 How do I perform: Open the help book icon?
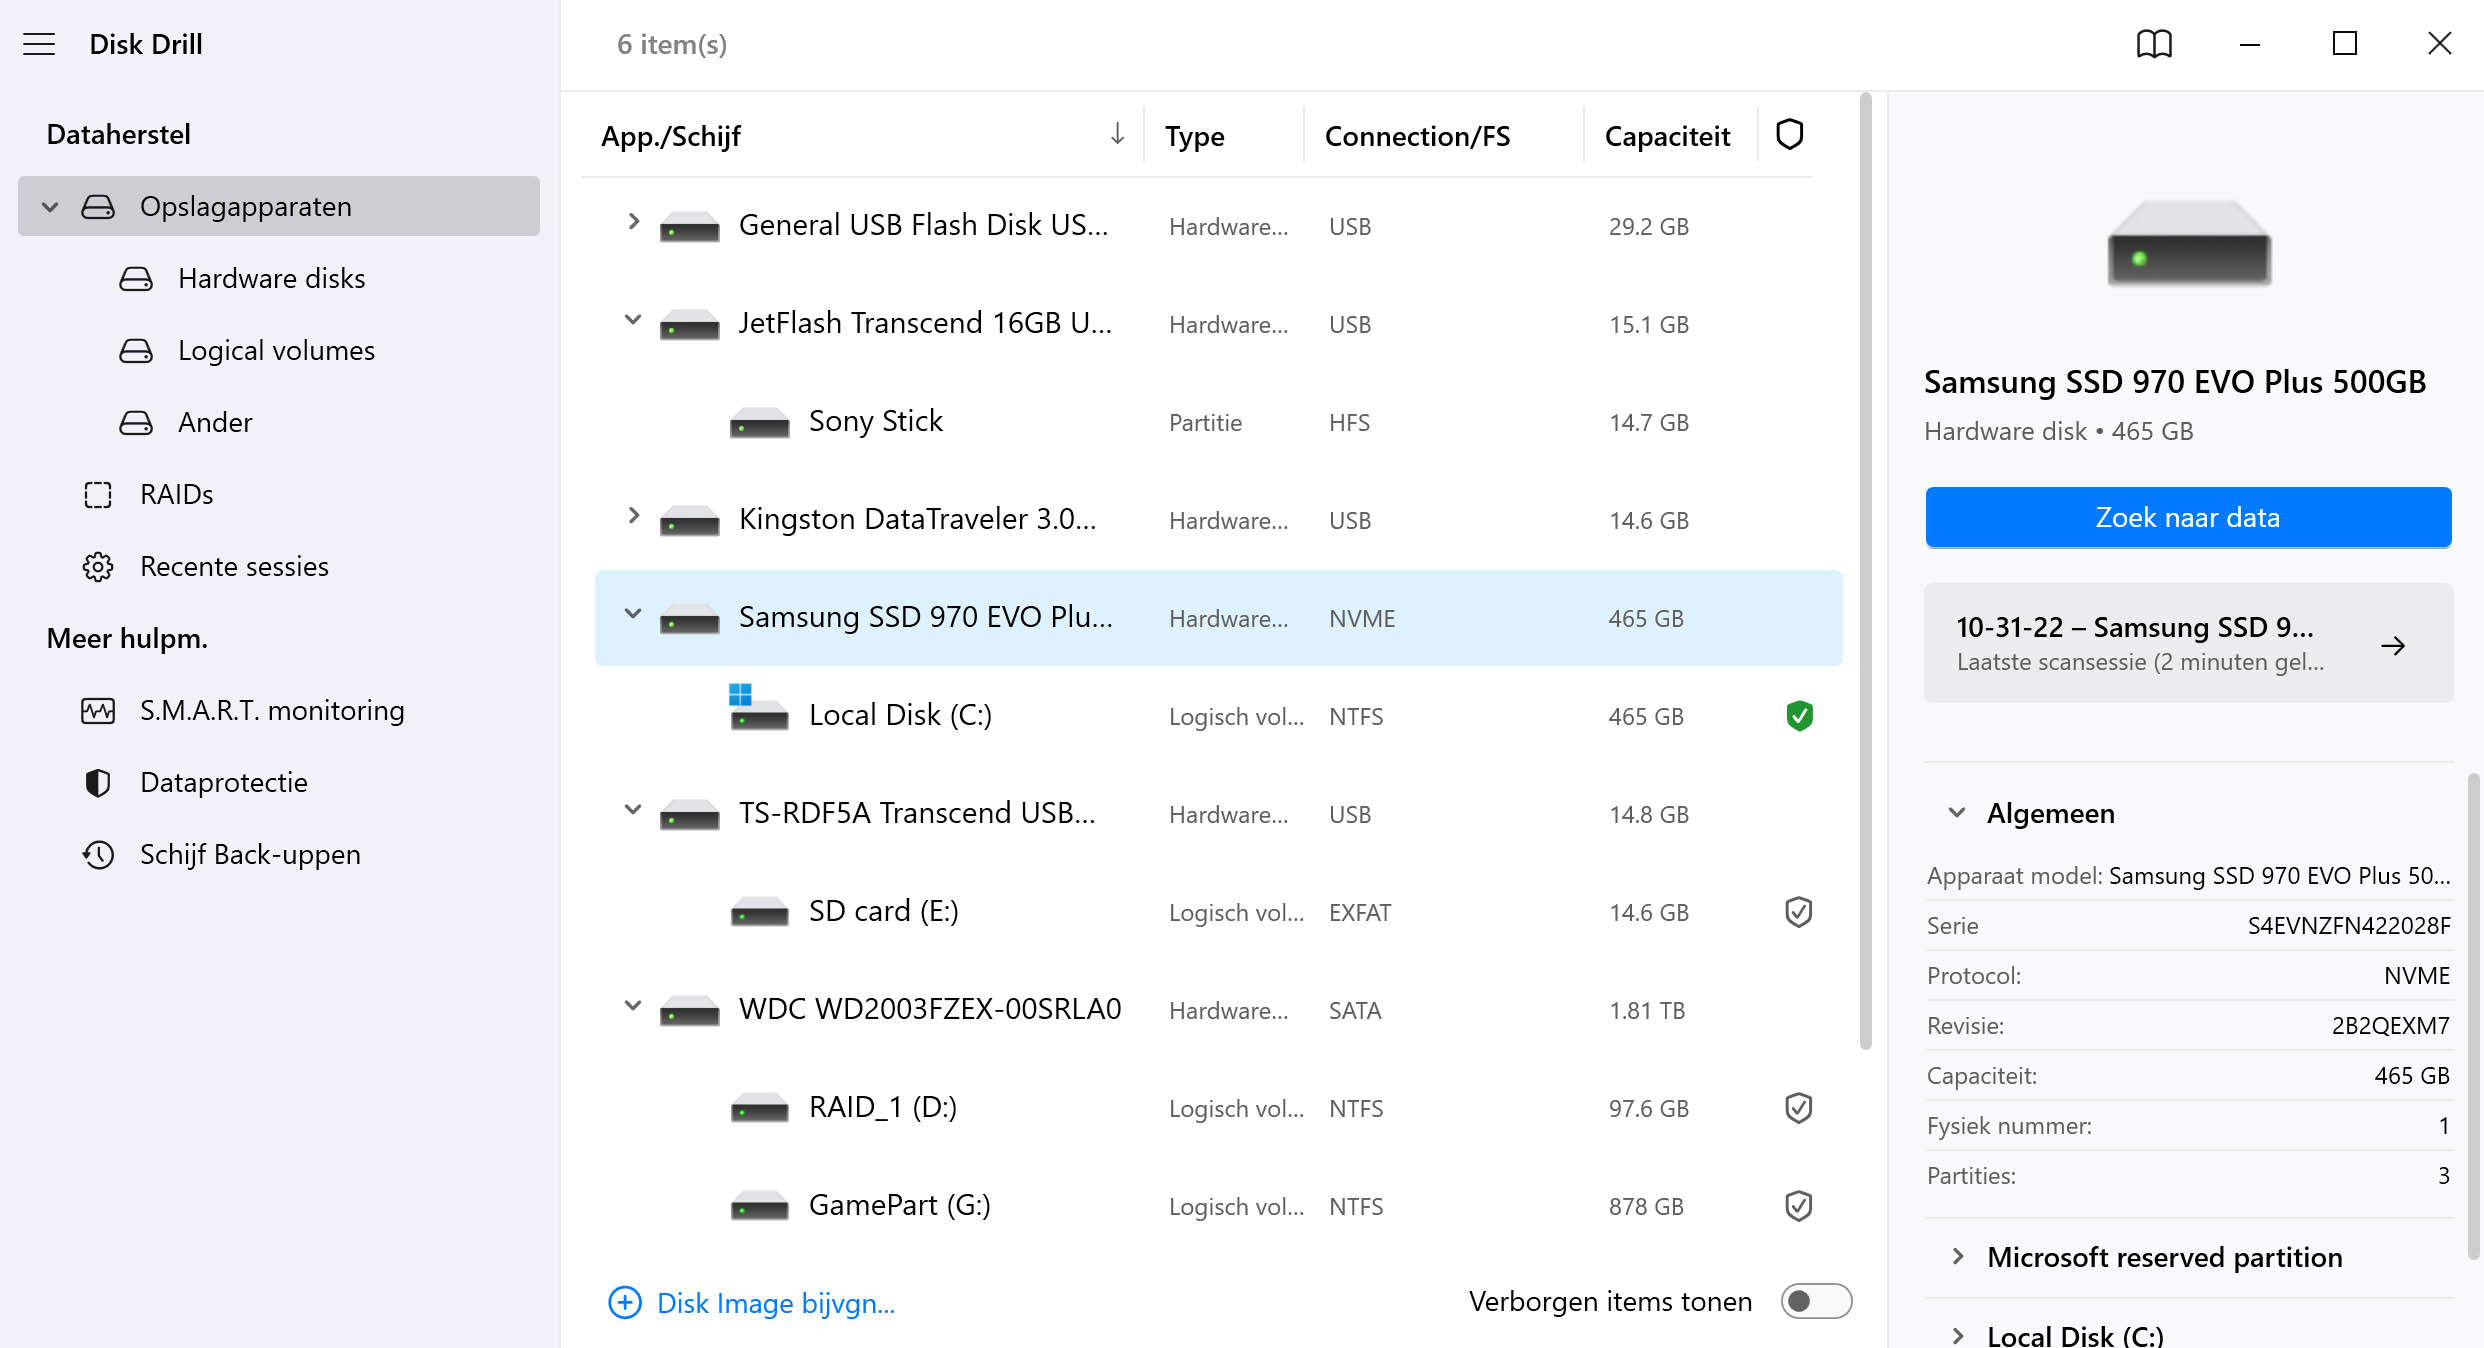click(2154, 44)
